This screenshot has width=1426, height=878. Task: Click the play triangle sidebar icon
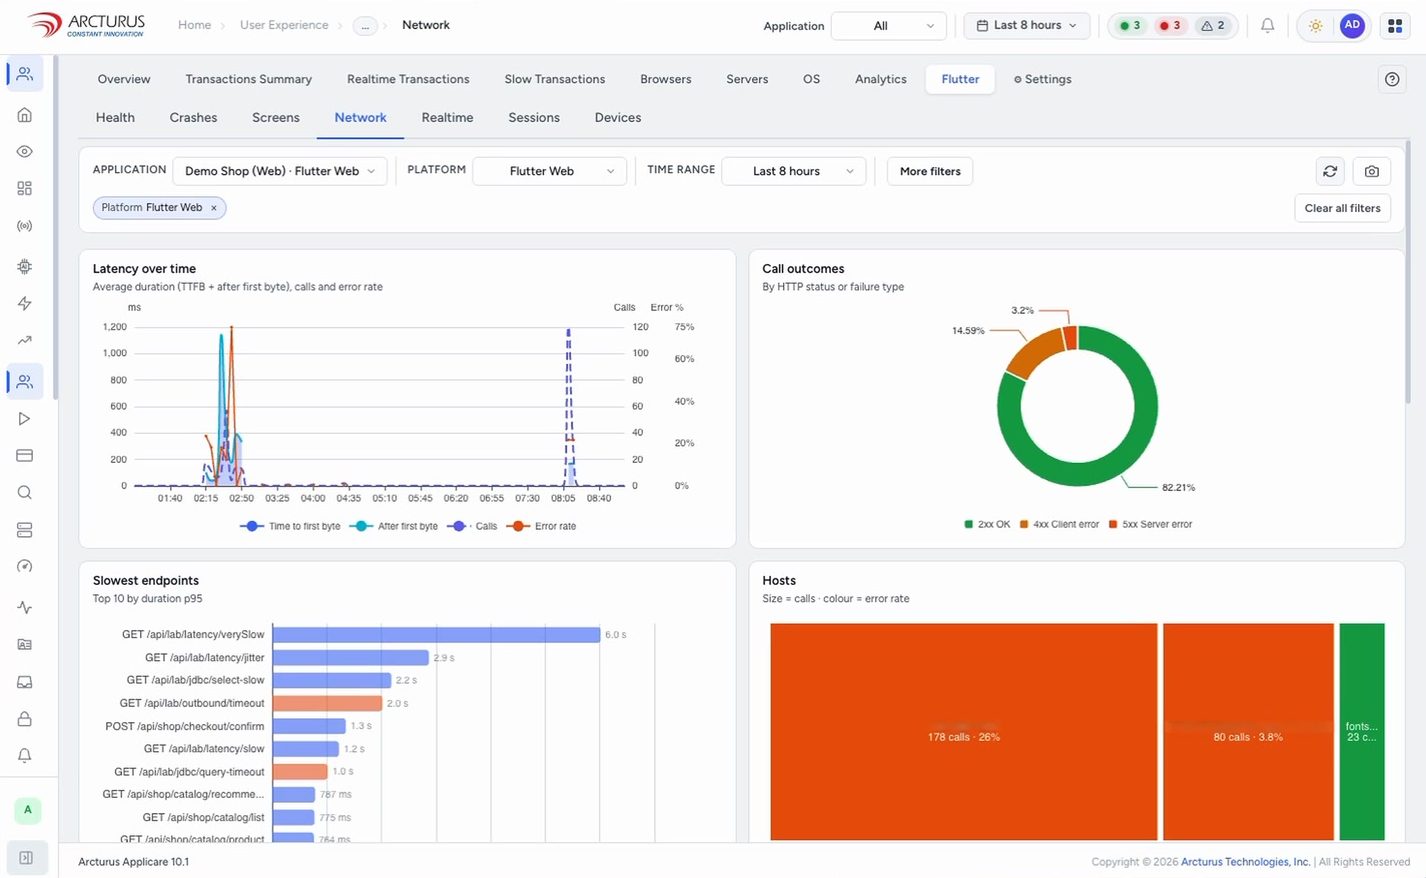click(25, 419)
